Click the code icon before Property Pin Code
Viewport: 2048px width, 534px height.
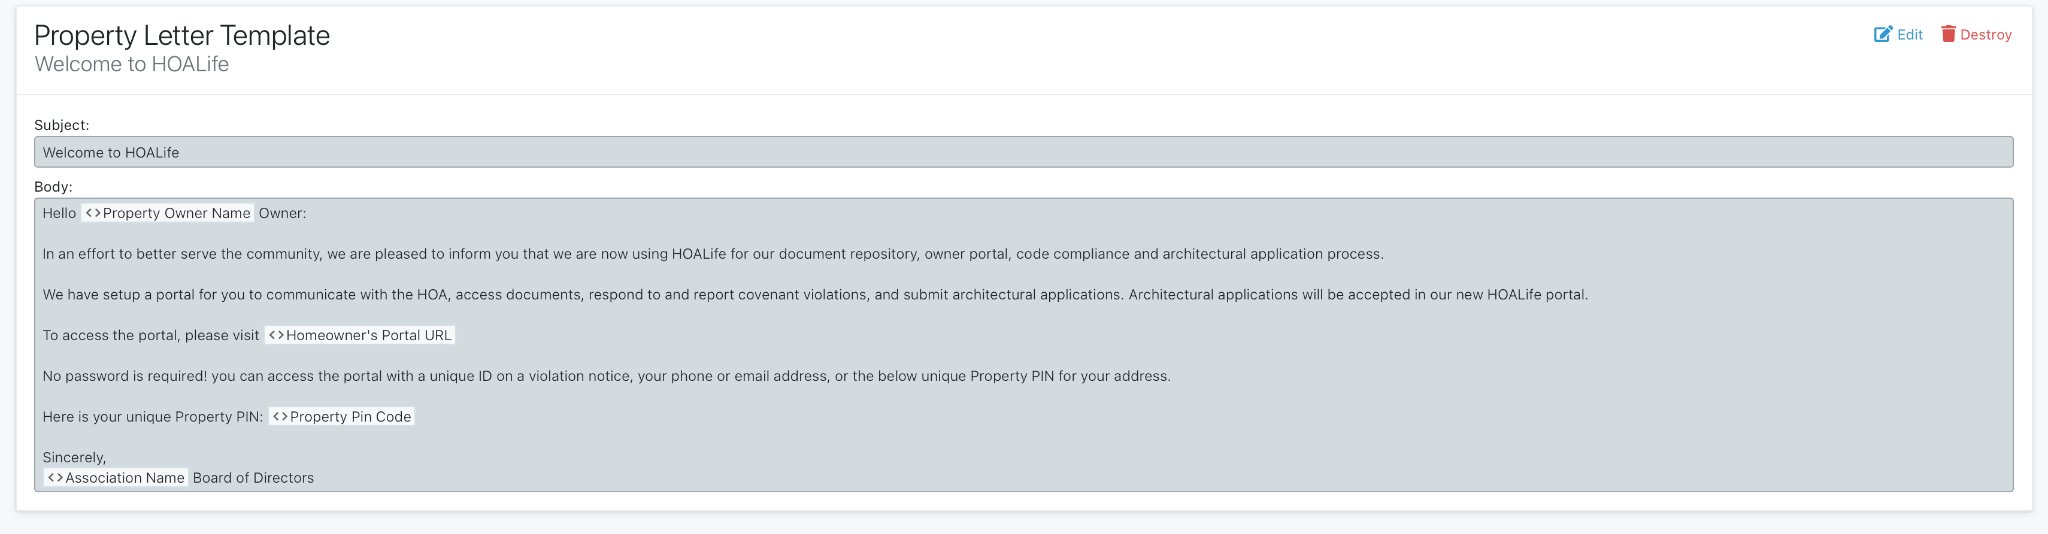280,417
